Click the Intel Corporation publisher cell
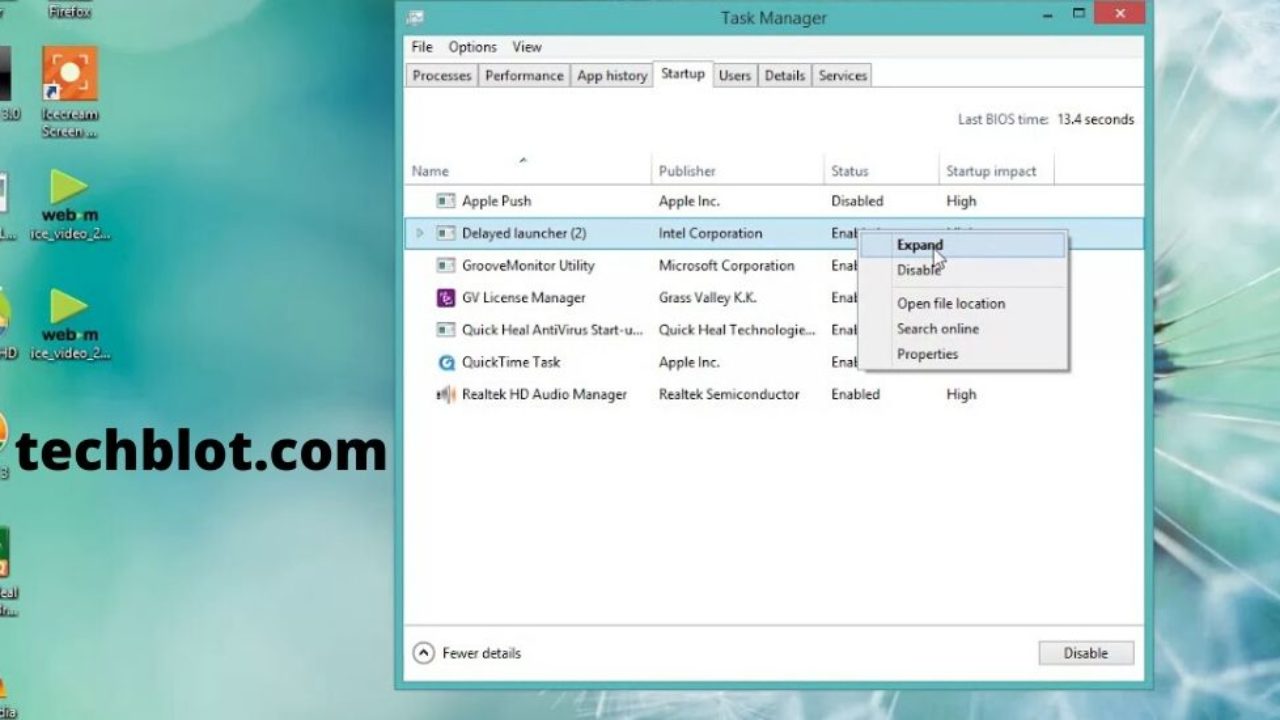Screen dimensions: 1280x720 [x=710, y=233]
